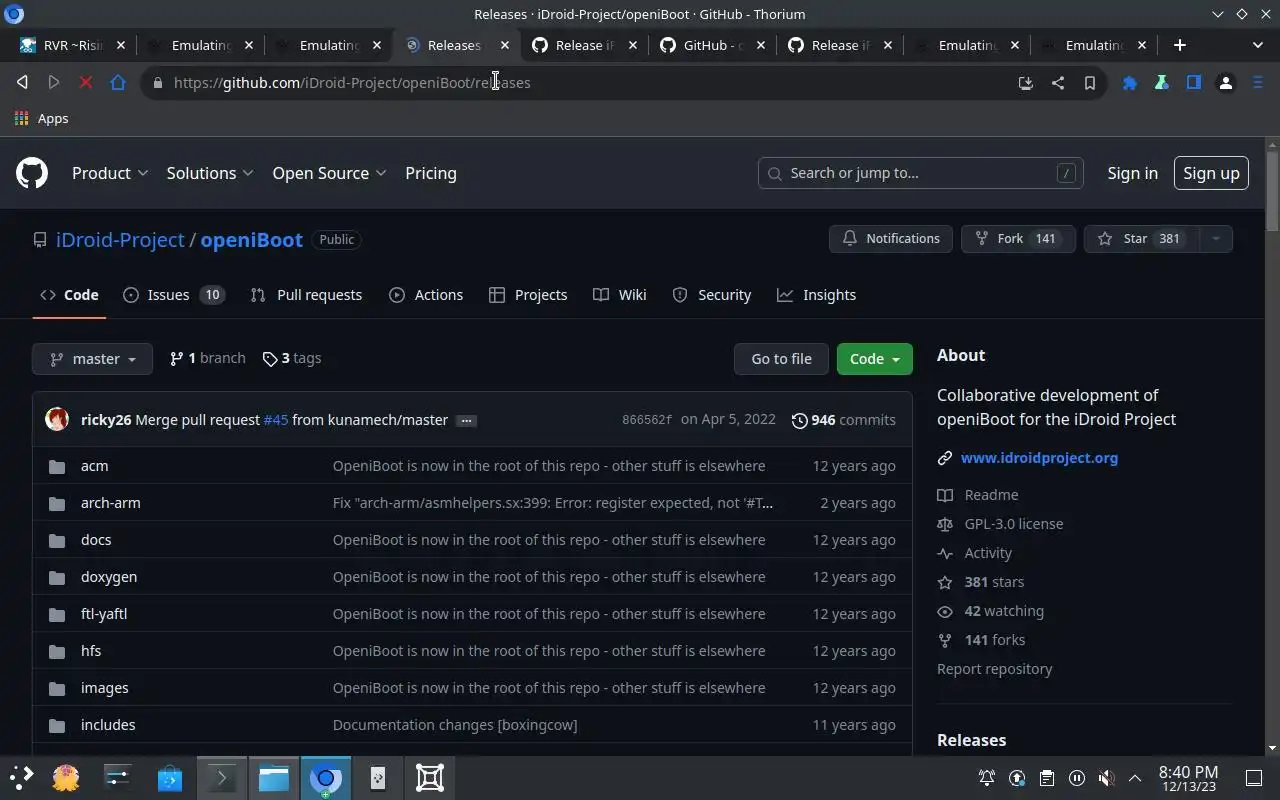Open the doxygen folder

click(x=109, y=577)
